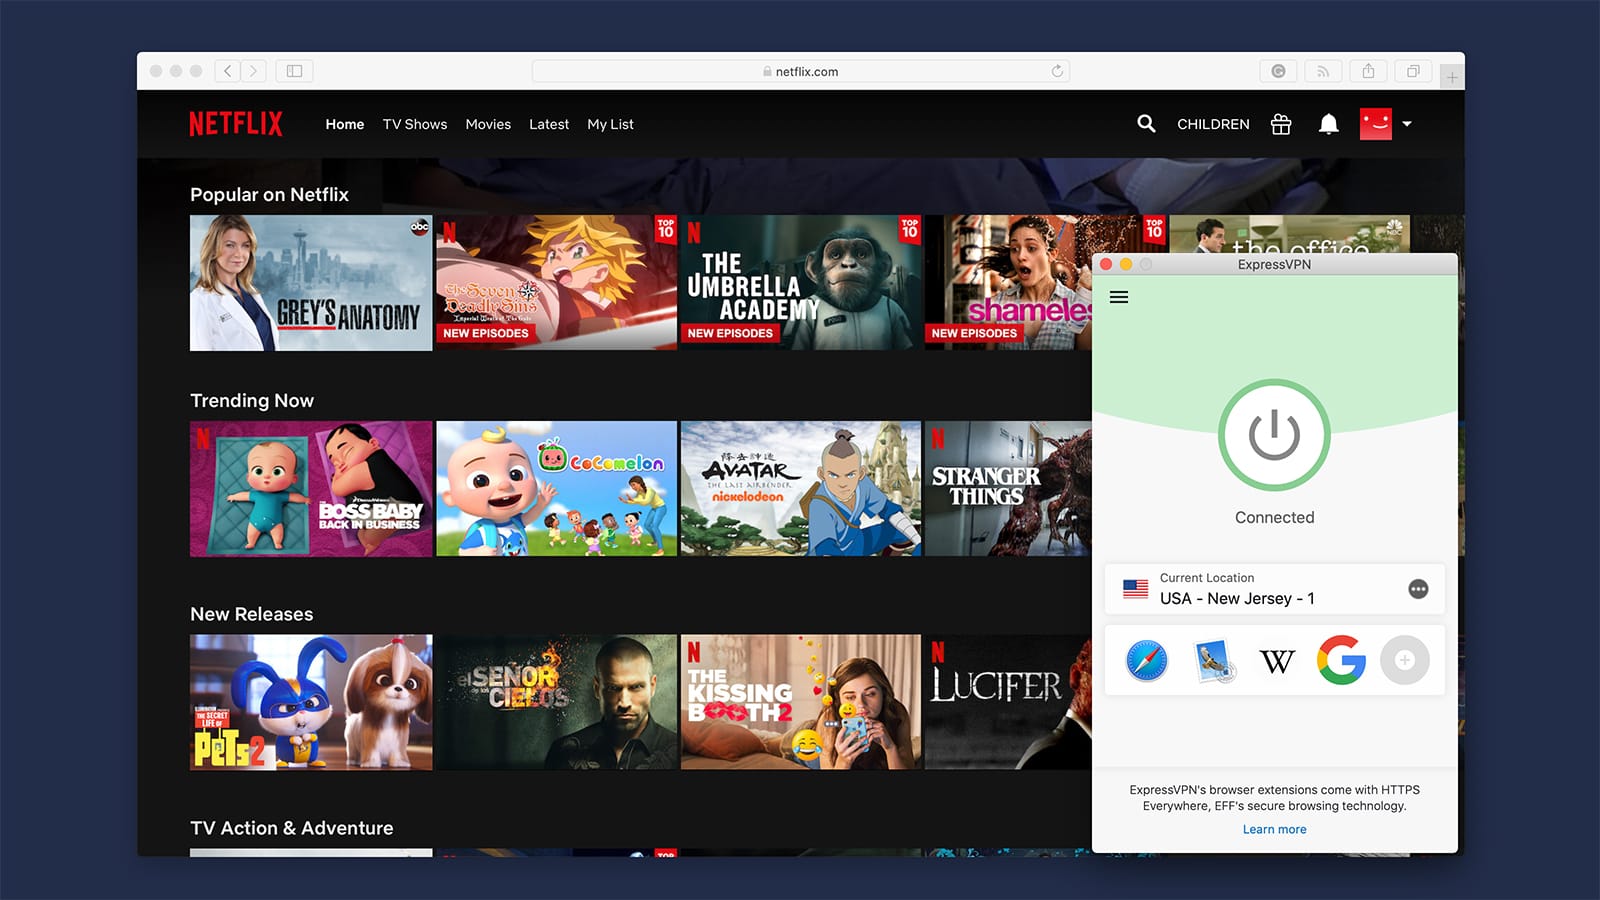Switch to CHILDREN profile
Screen dimensions: 1600x900
point(1213,124)
